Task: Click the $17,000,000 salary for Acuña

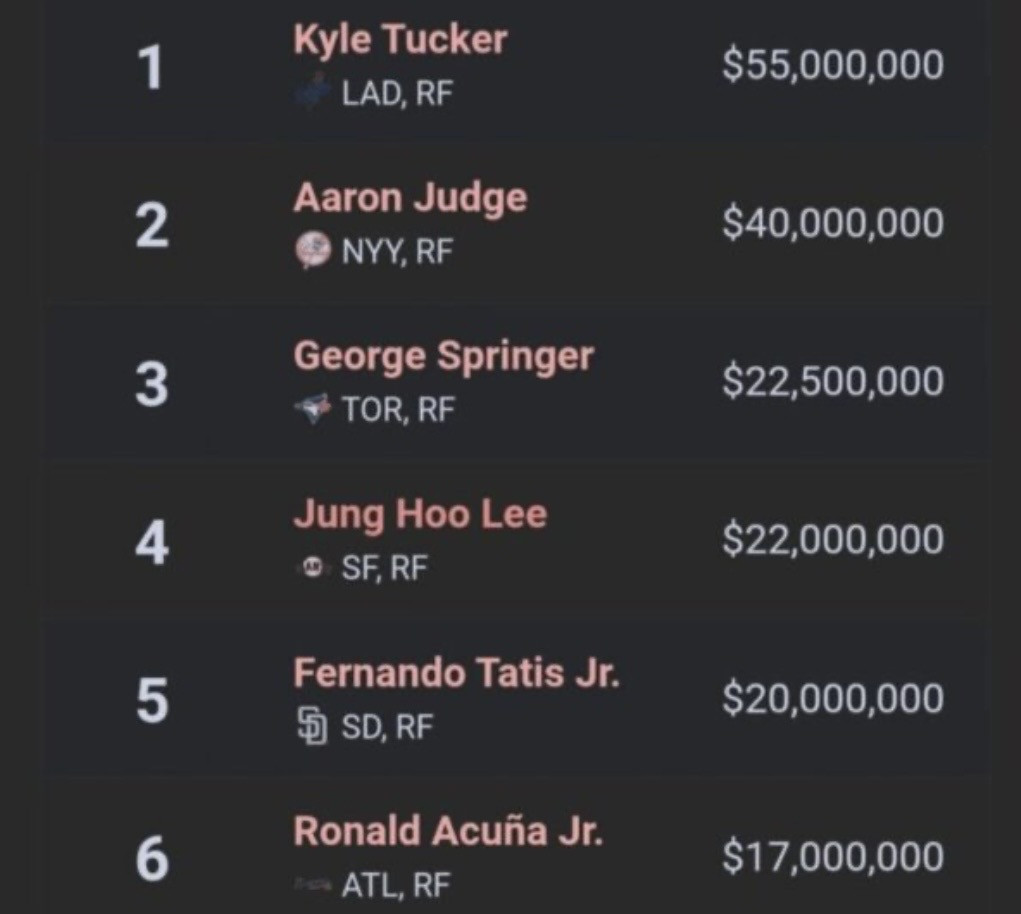Action: click(832, 857)
